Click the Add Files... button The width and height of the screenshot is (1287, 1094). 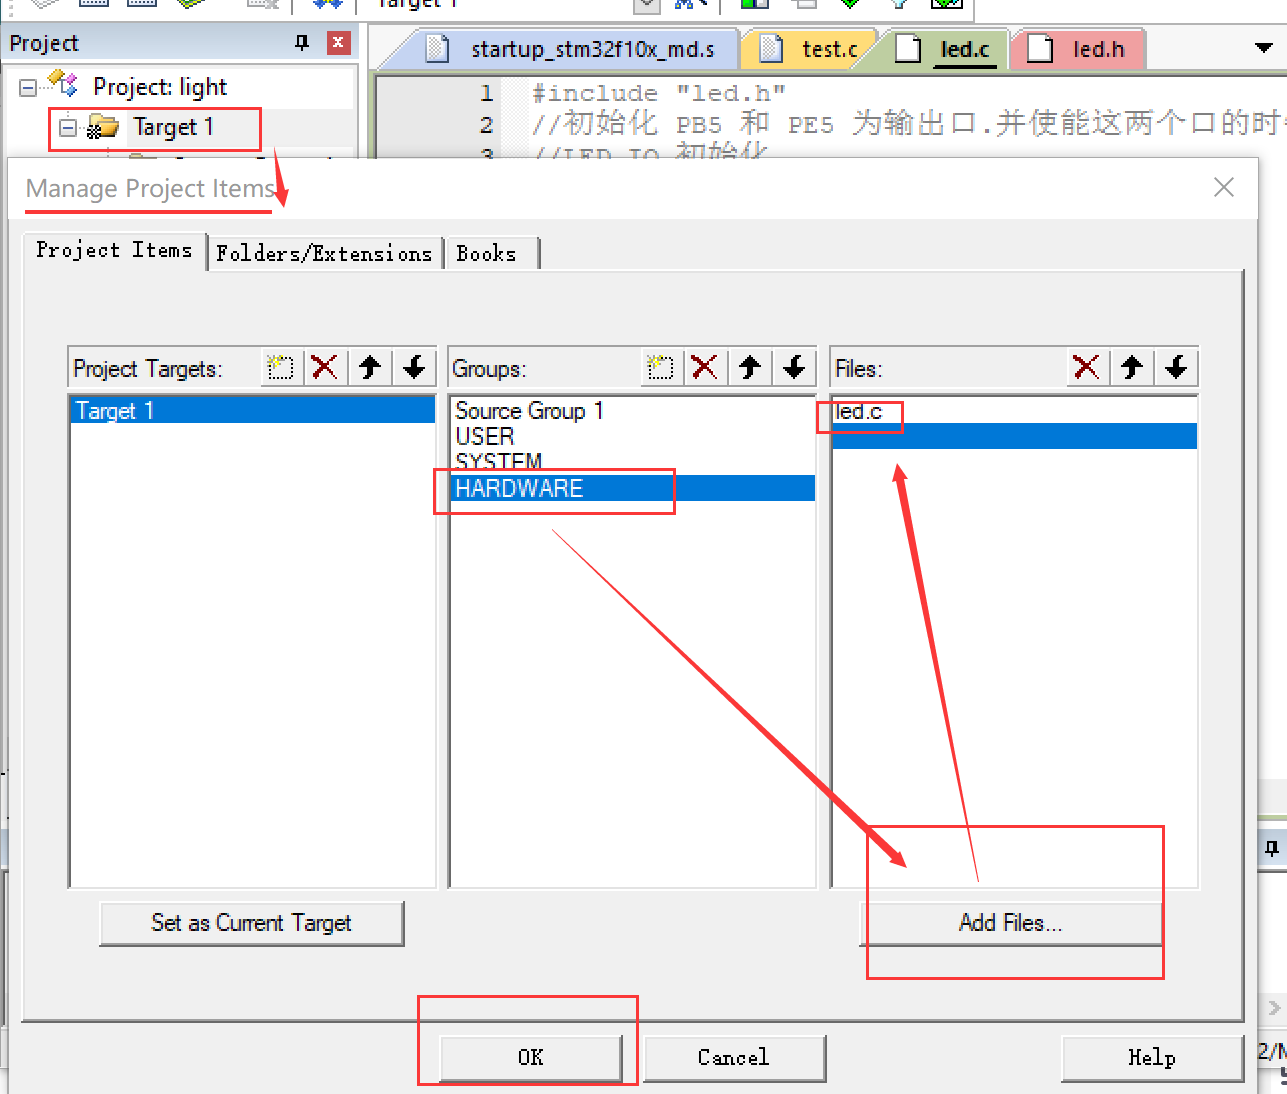coord(1010,923)
